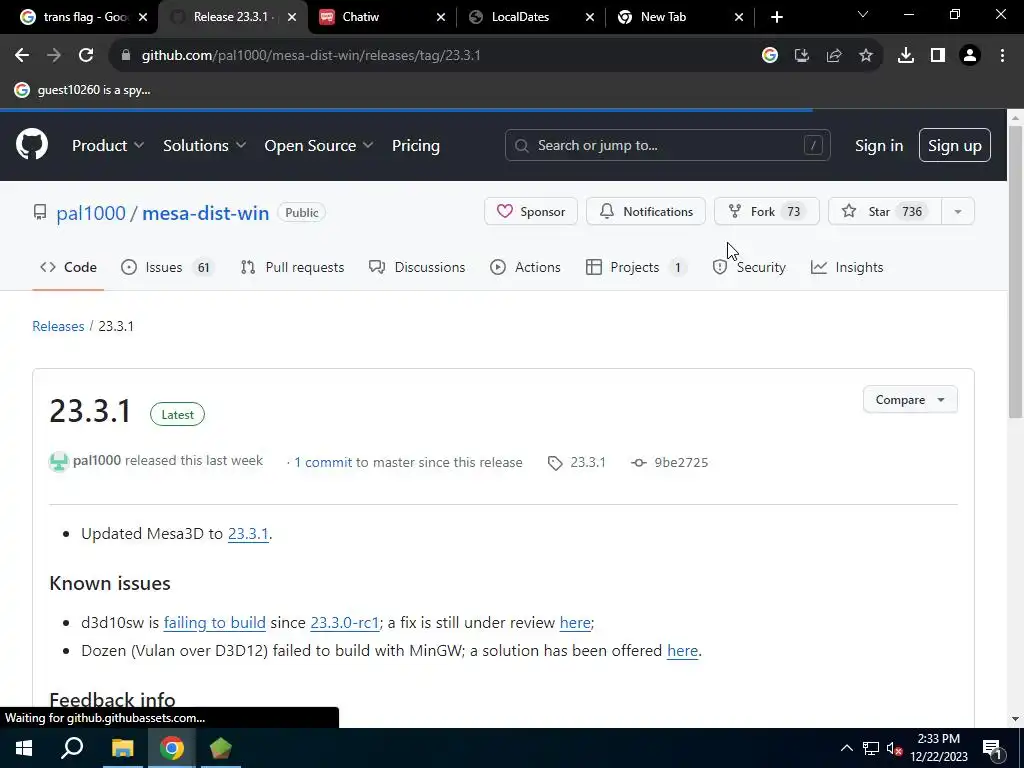Image resolution: width=1024 pixels, height=768 pixels.
Task: View site information lock icon
Action: 126,56
